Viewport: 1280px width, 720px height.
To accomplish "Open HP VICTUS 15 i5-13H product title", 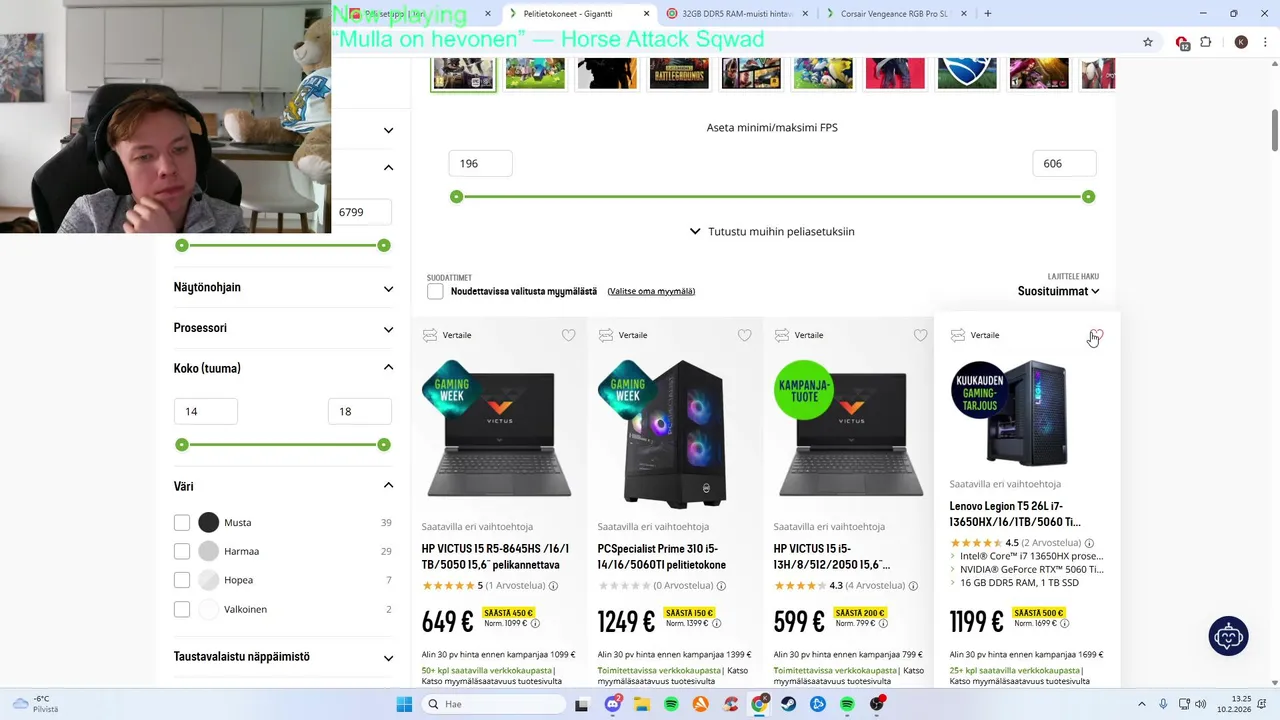I will [832, 556].
